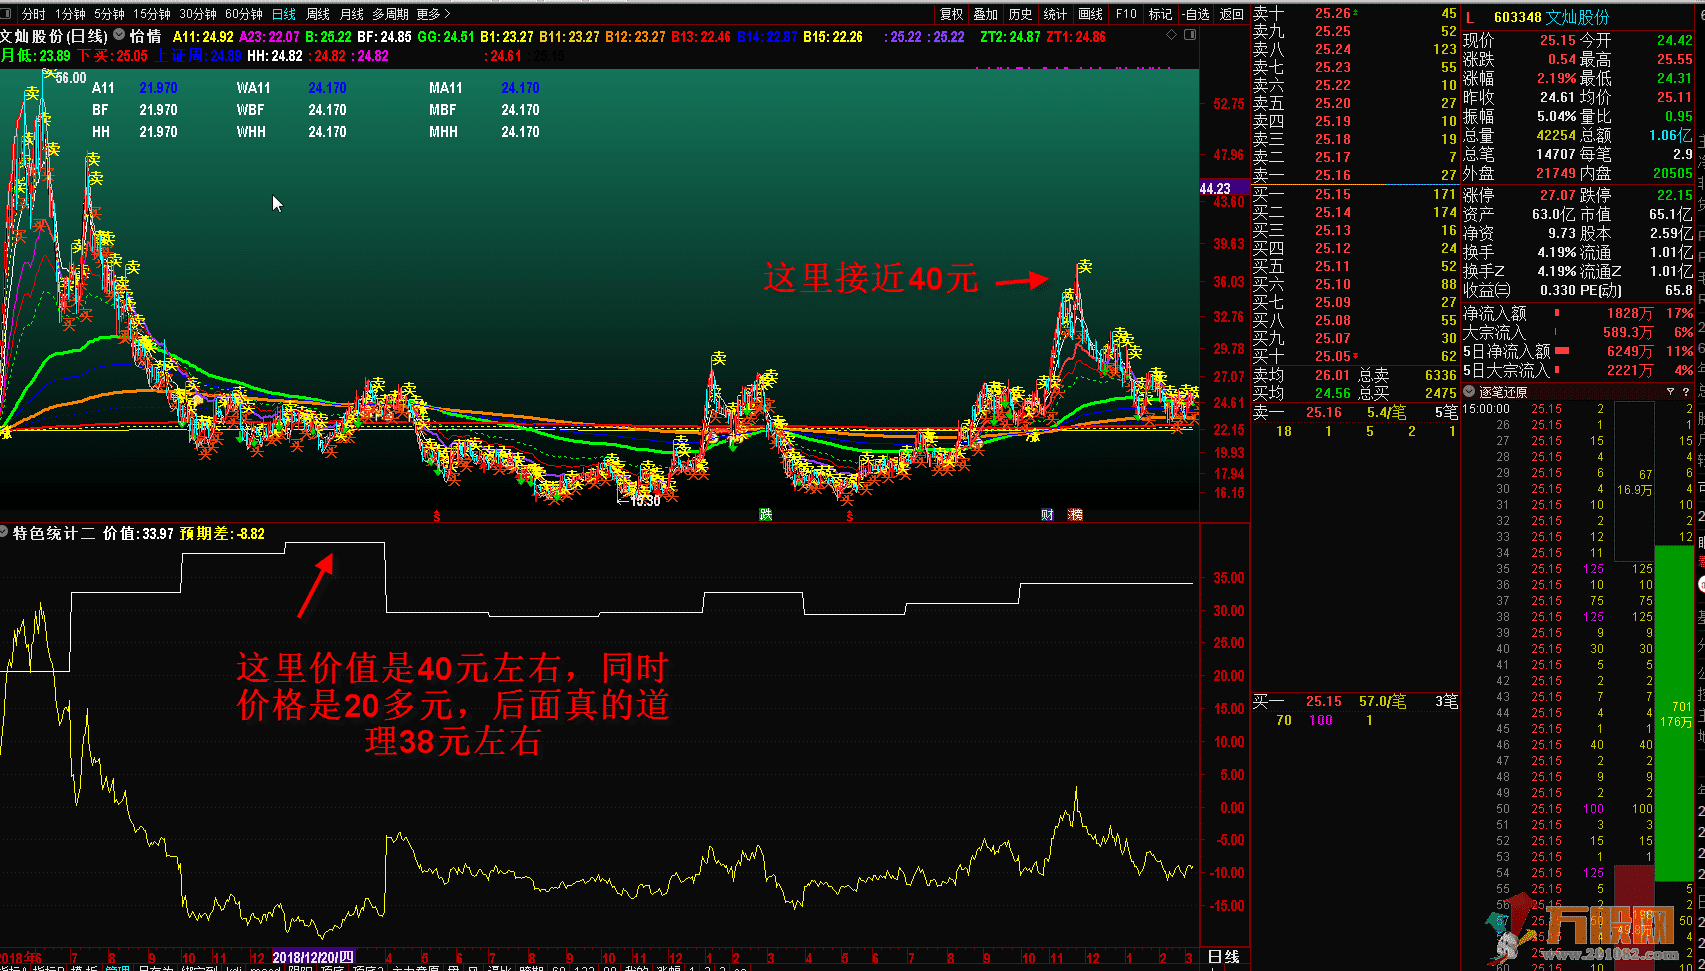Viewport: 1705px width, 971px height.
Task: Click the L marker beside stock code 603348
Action: [x=1471, y=17]
